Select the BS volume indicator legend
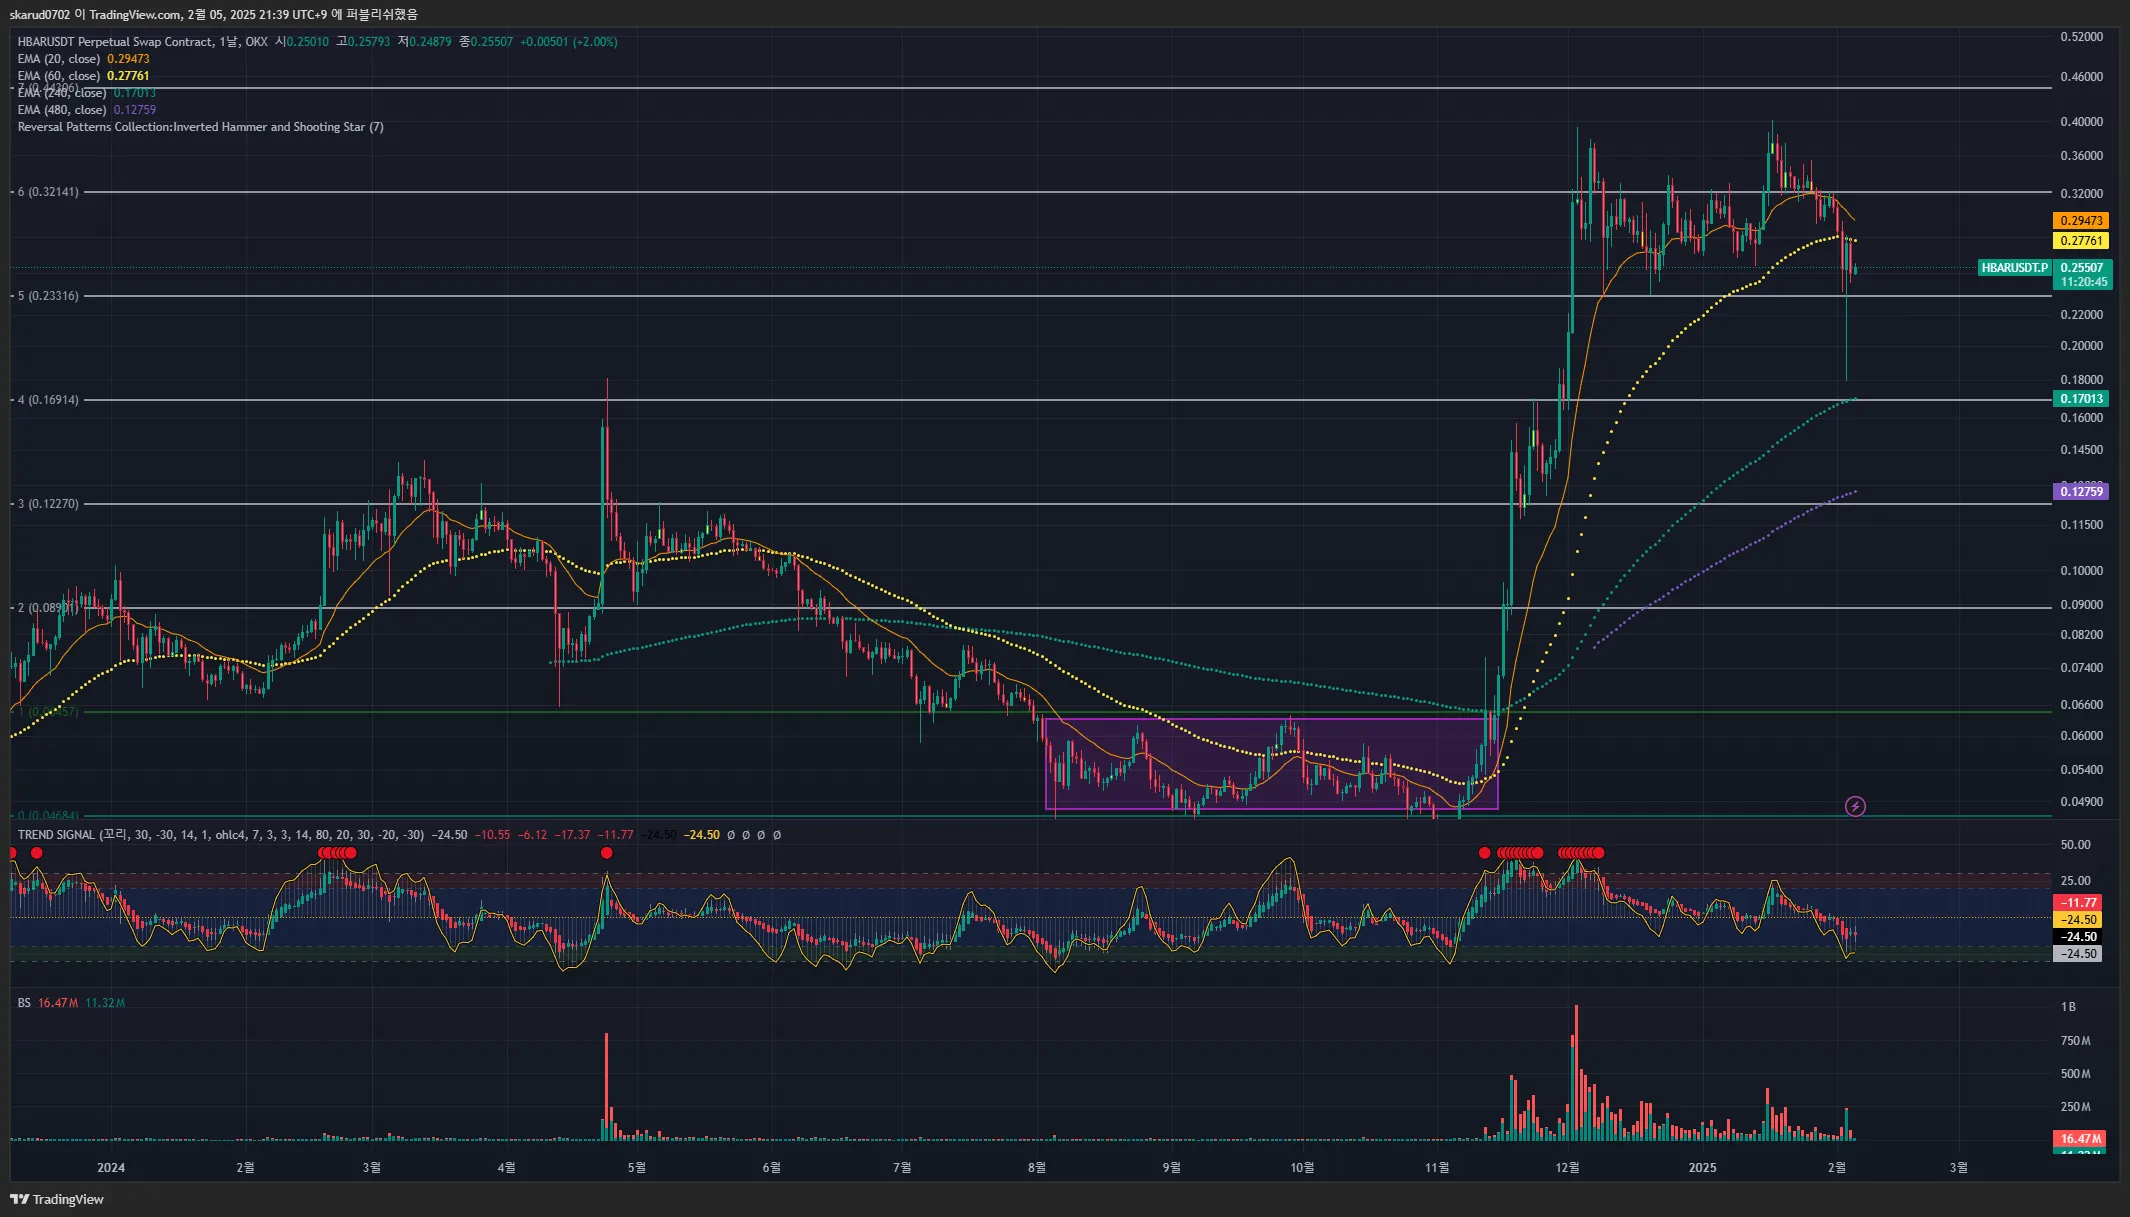The height and width of the screenshot is (1217, 2130). point(24,1003)
